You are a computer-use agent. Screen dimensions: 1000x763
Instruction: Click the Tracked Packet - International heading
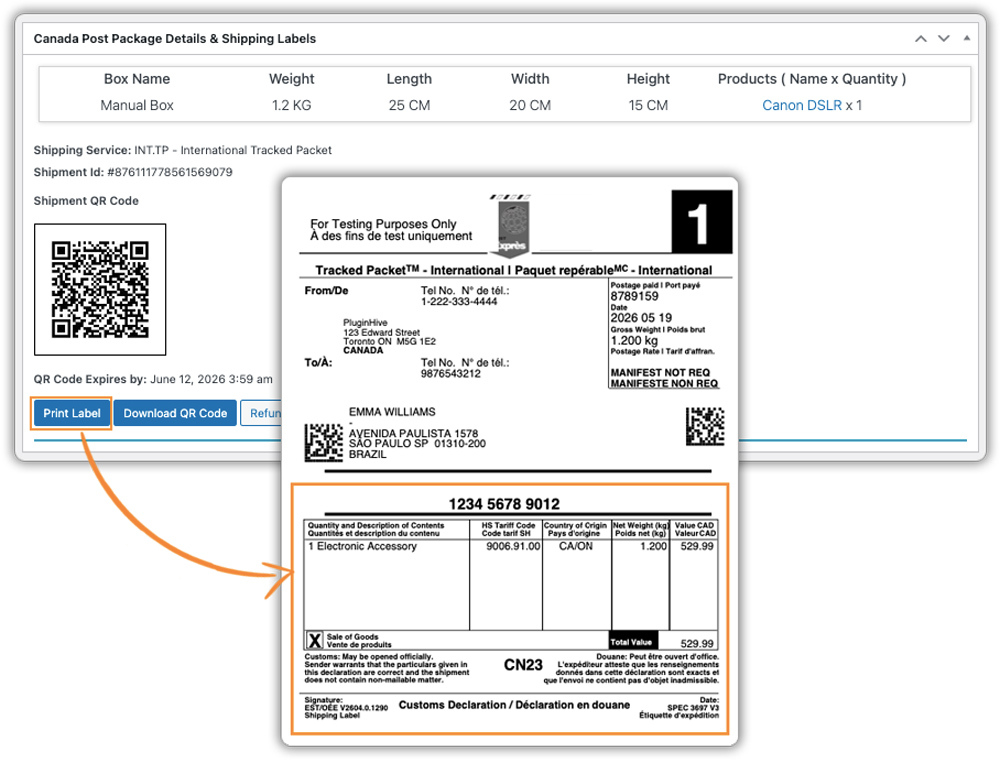click(513, 270)
